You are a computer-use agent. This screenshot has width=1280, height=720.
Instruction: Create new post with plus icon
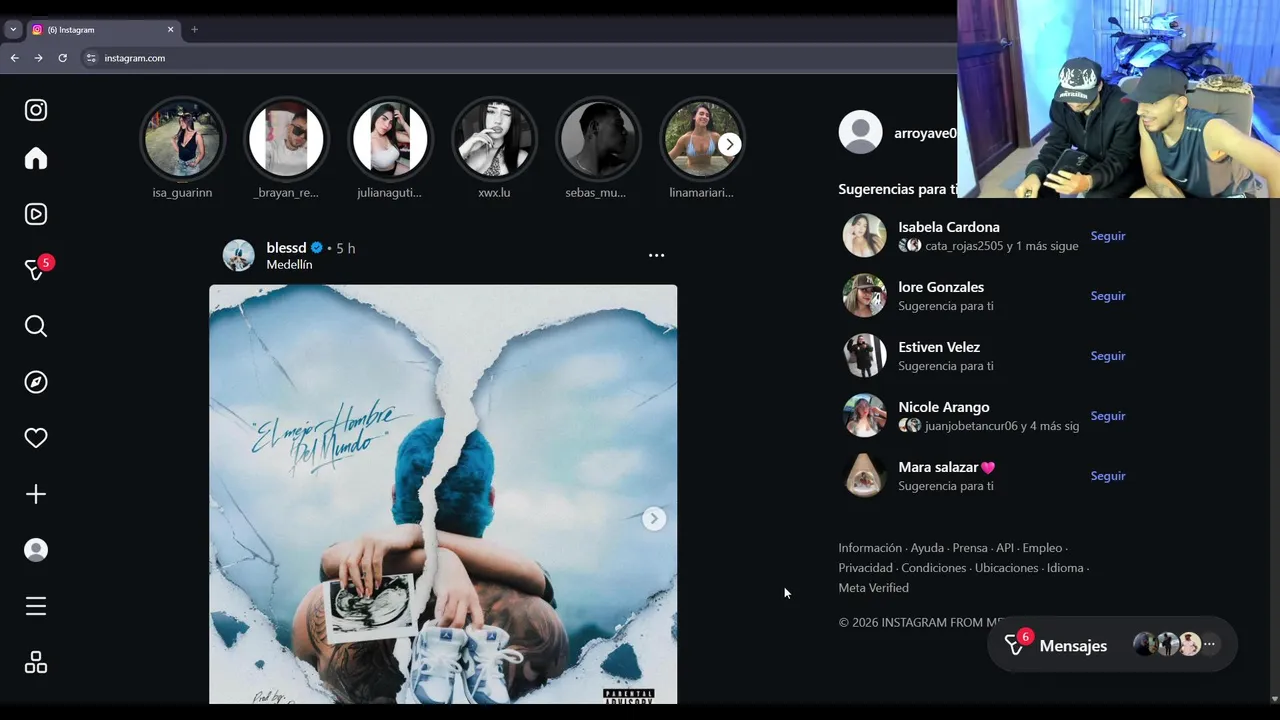tap(36, 494)
